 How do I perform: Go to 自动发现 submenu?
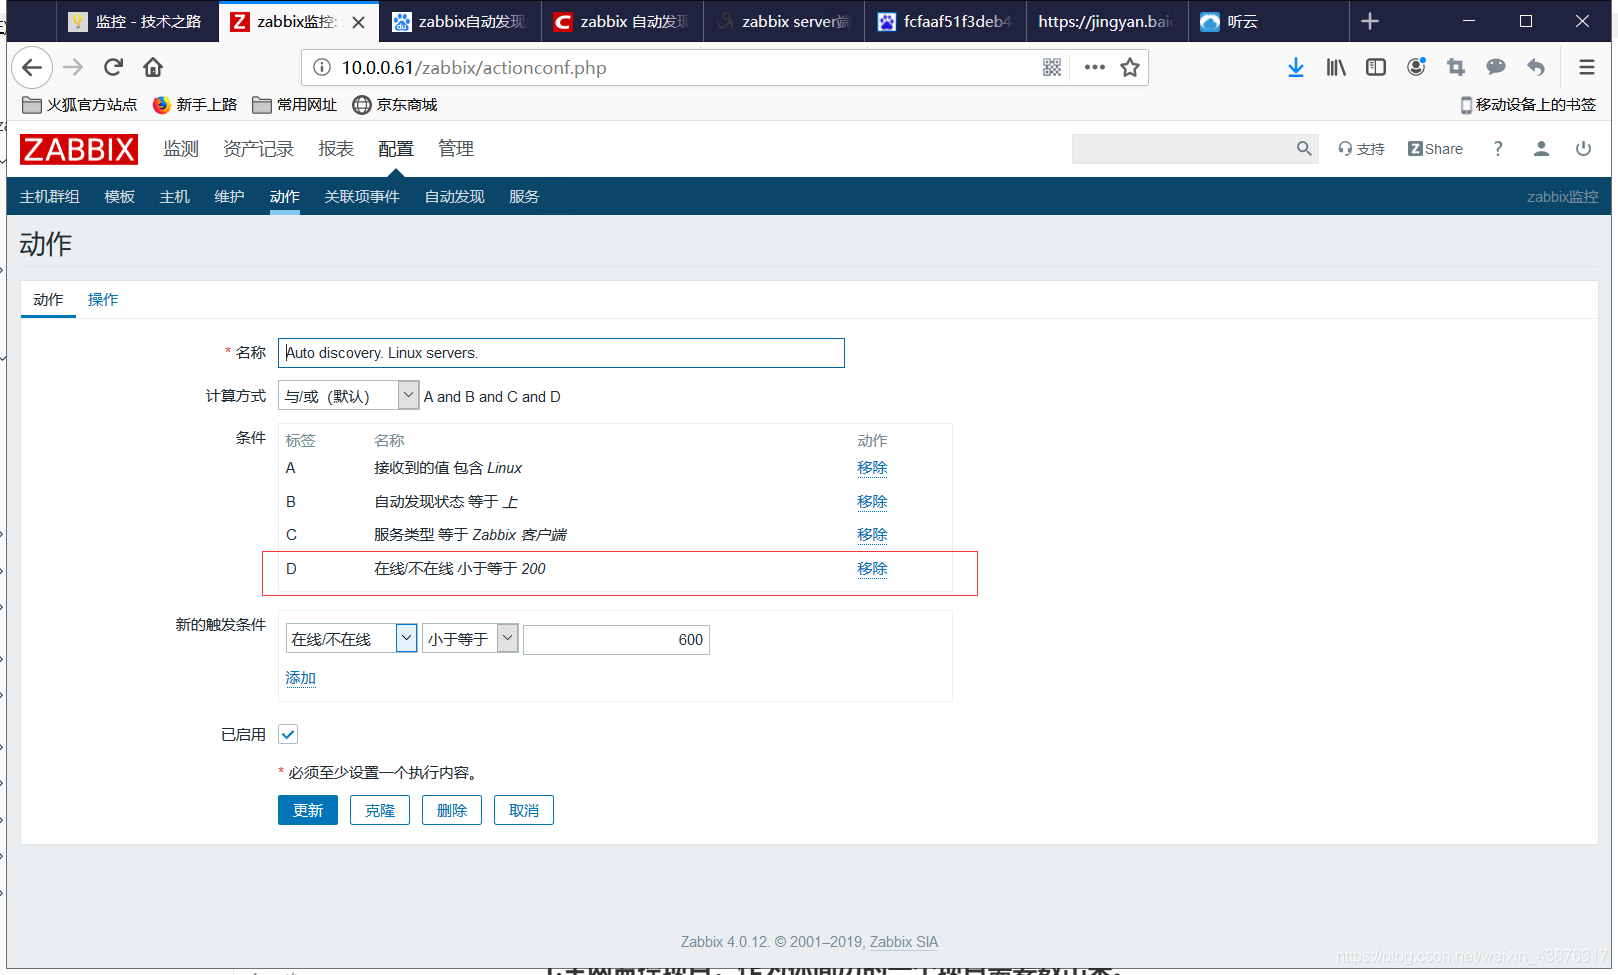pyautogui.click(x=454, y=196)
